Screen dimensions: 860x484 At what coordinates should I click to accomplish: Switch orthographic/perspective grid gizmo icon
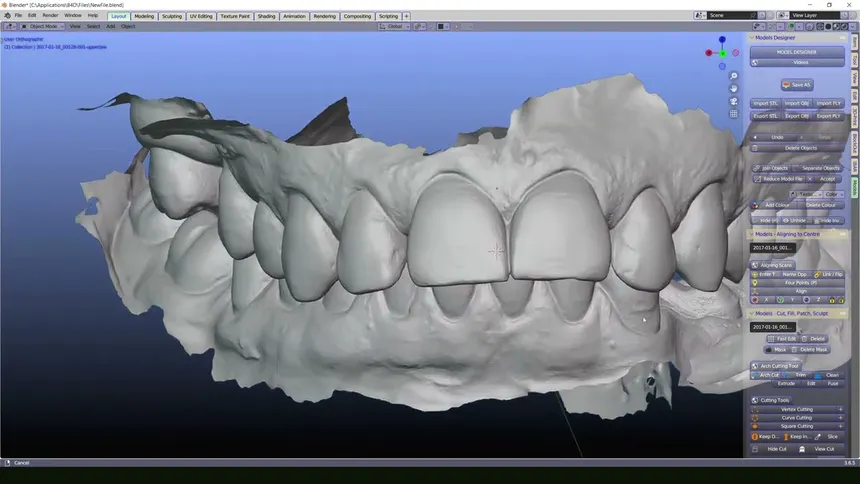tap(734, 114)
